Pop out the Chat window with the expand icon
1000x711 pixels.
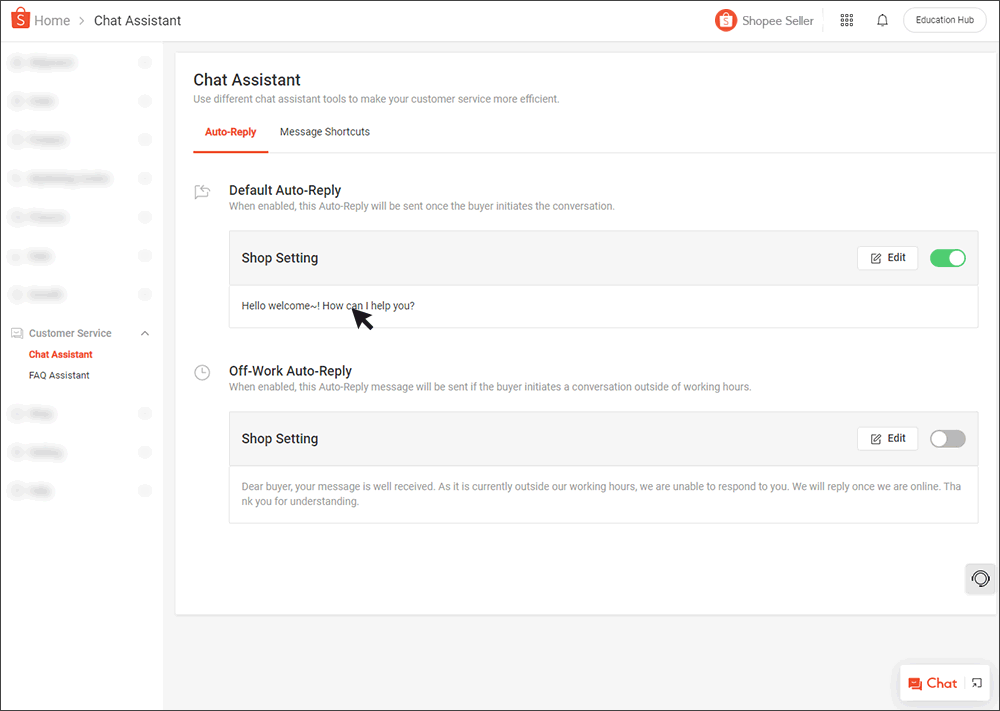click(978, 683)
